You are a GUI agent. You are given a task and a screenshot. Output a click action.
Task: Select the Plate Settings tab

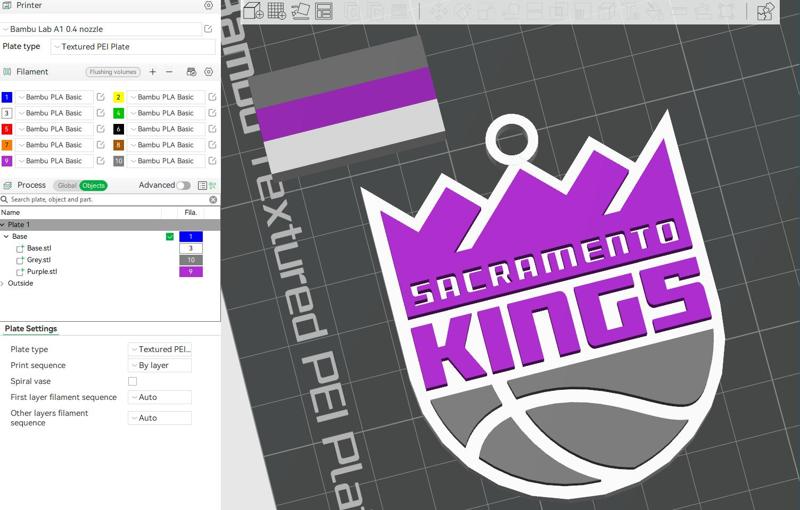[x=31, y=328]
